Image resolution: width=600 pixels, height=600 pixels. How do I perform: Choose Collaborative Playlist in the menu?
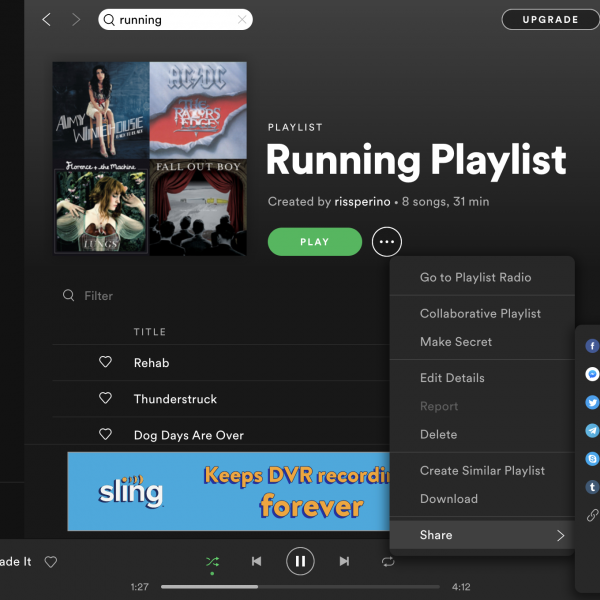pos(482,313)
